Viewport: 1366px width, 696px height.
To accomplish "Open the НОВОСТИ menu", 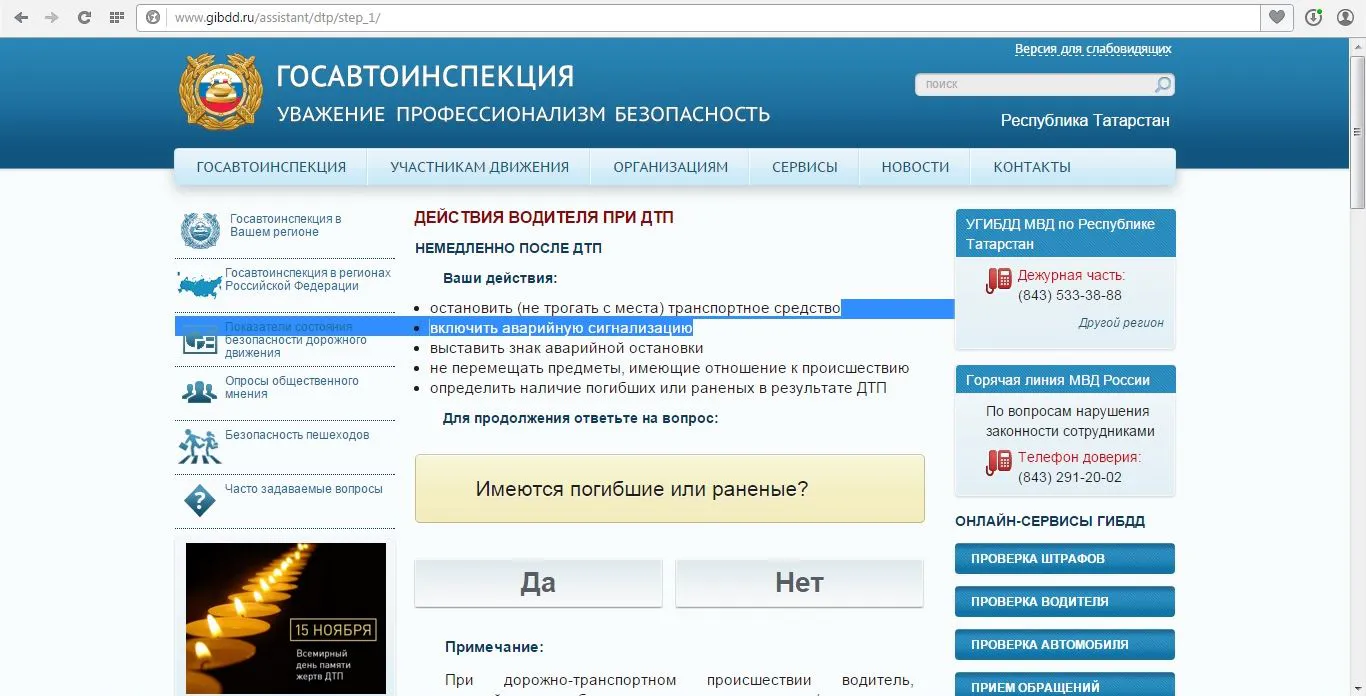I will (x=915, y=167).
